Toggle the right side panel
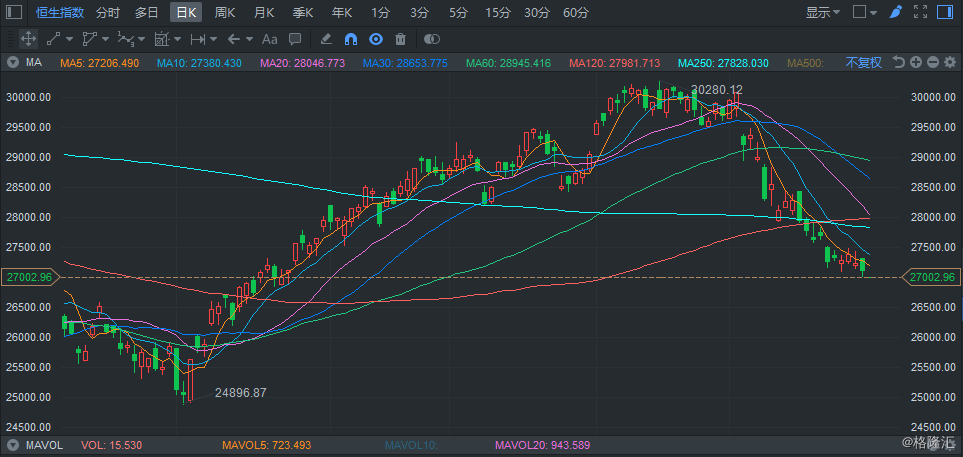 click(x=946, y=12)
